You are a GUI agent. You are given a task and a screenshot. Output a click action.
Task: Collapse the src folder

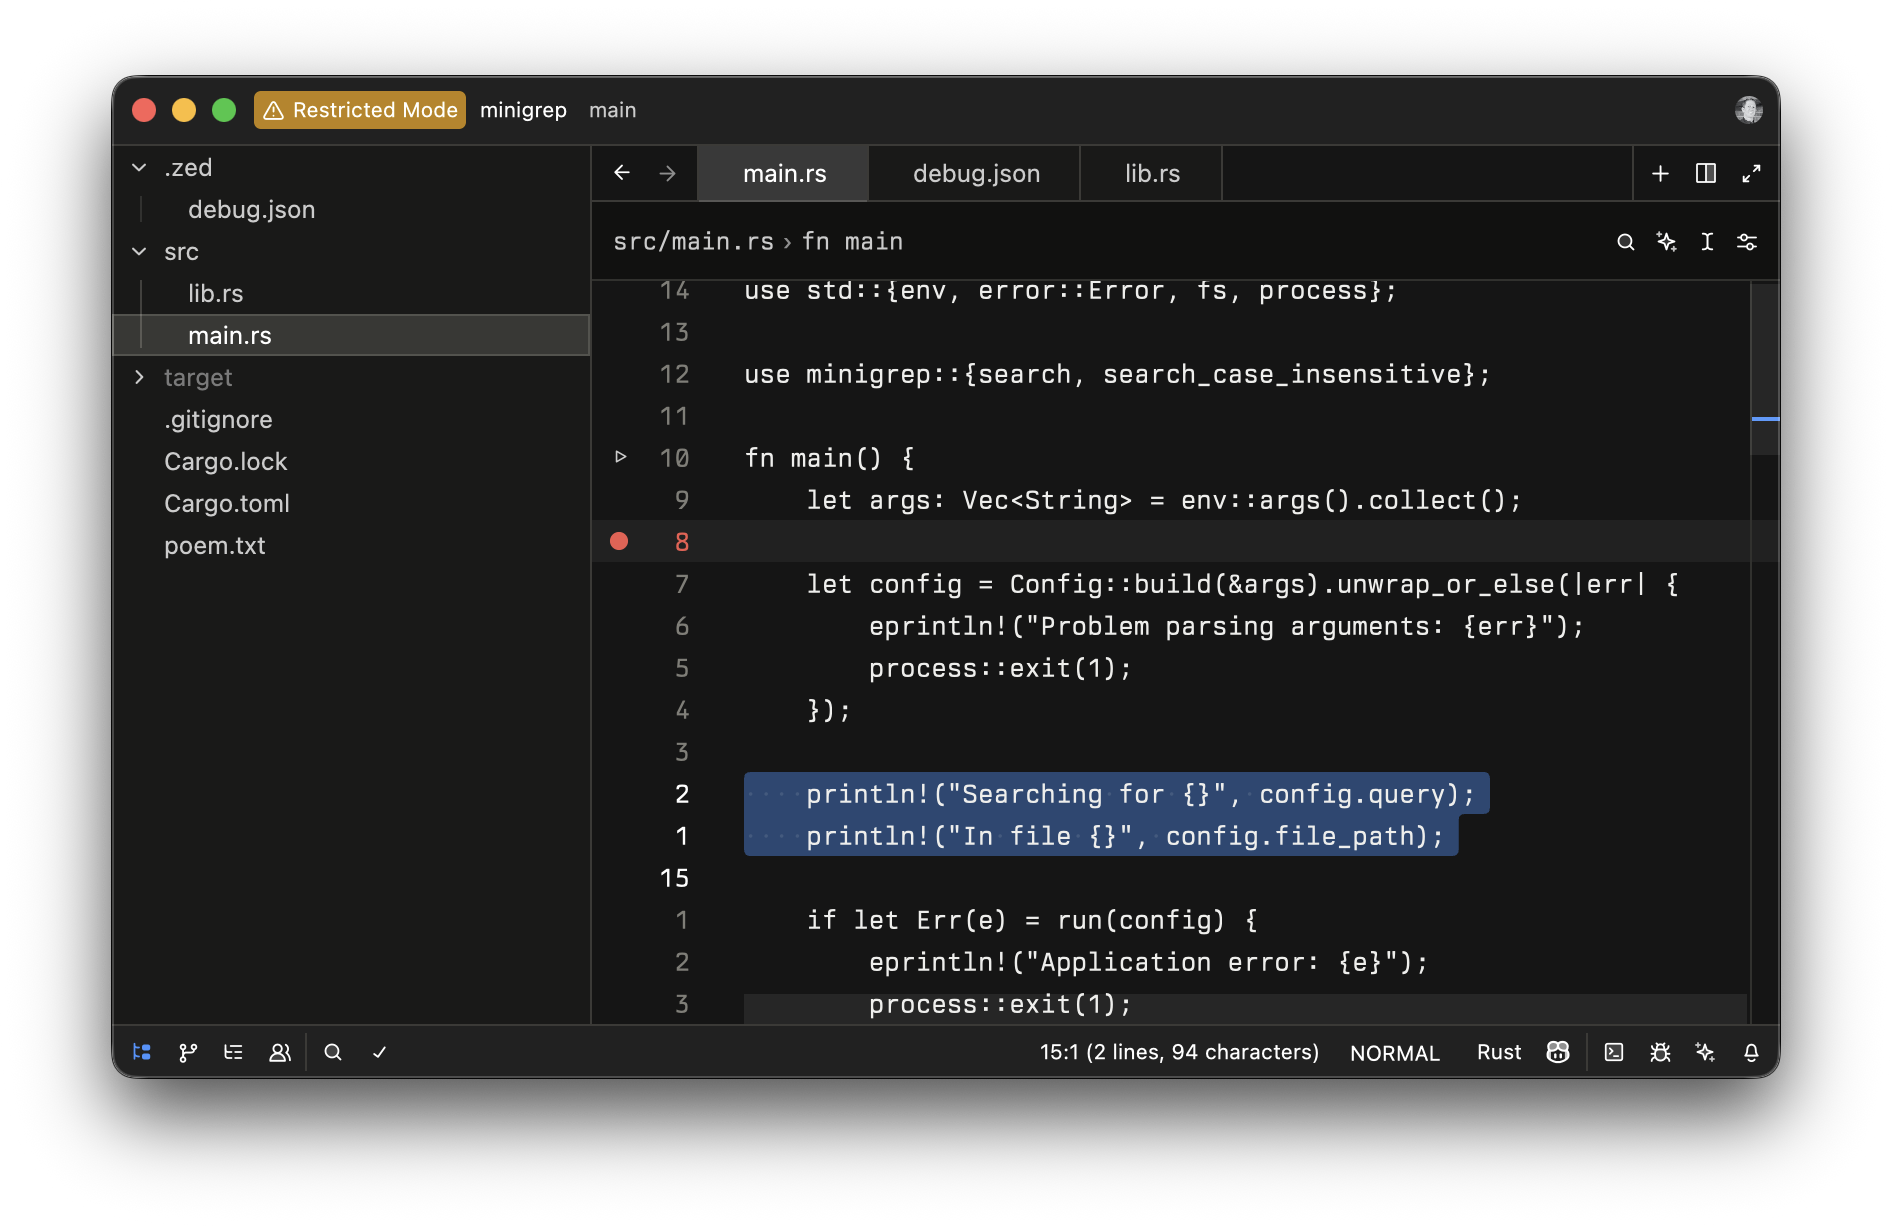139,251
